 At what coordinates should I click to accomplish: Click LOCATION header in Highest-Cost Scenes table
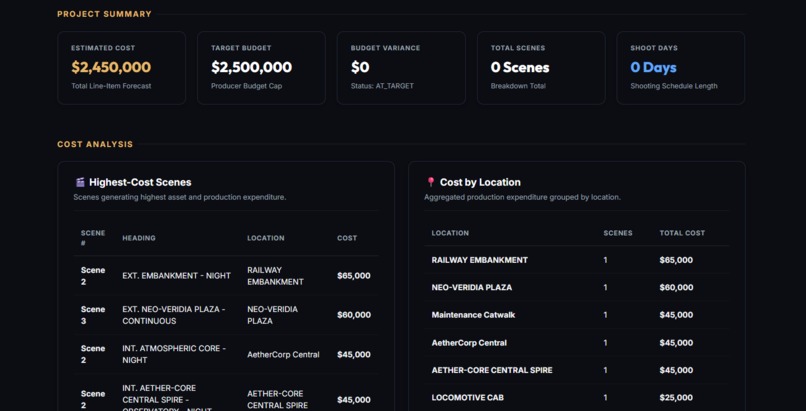266,238
